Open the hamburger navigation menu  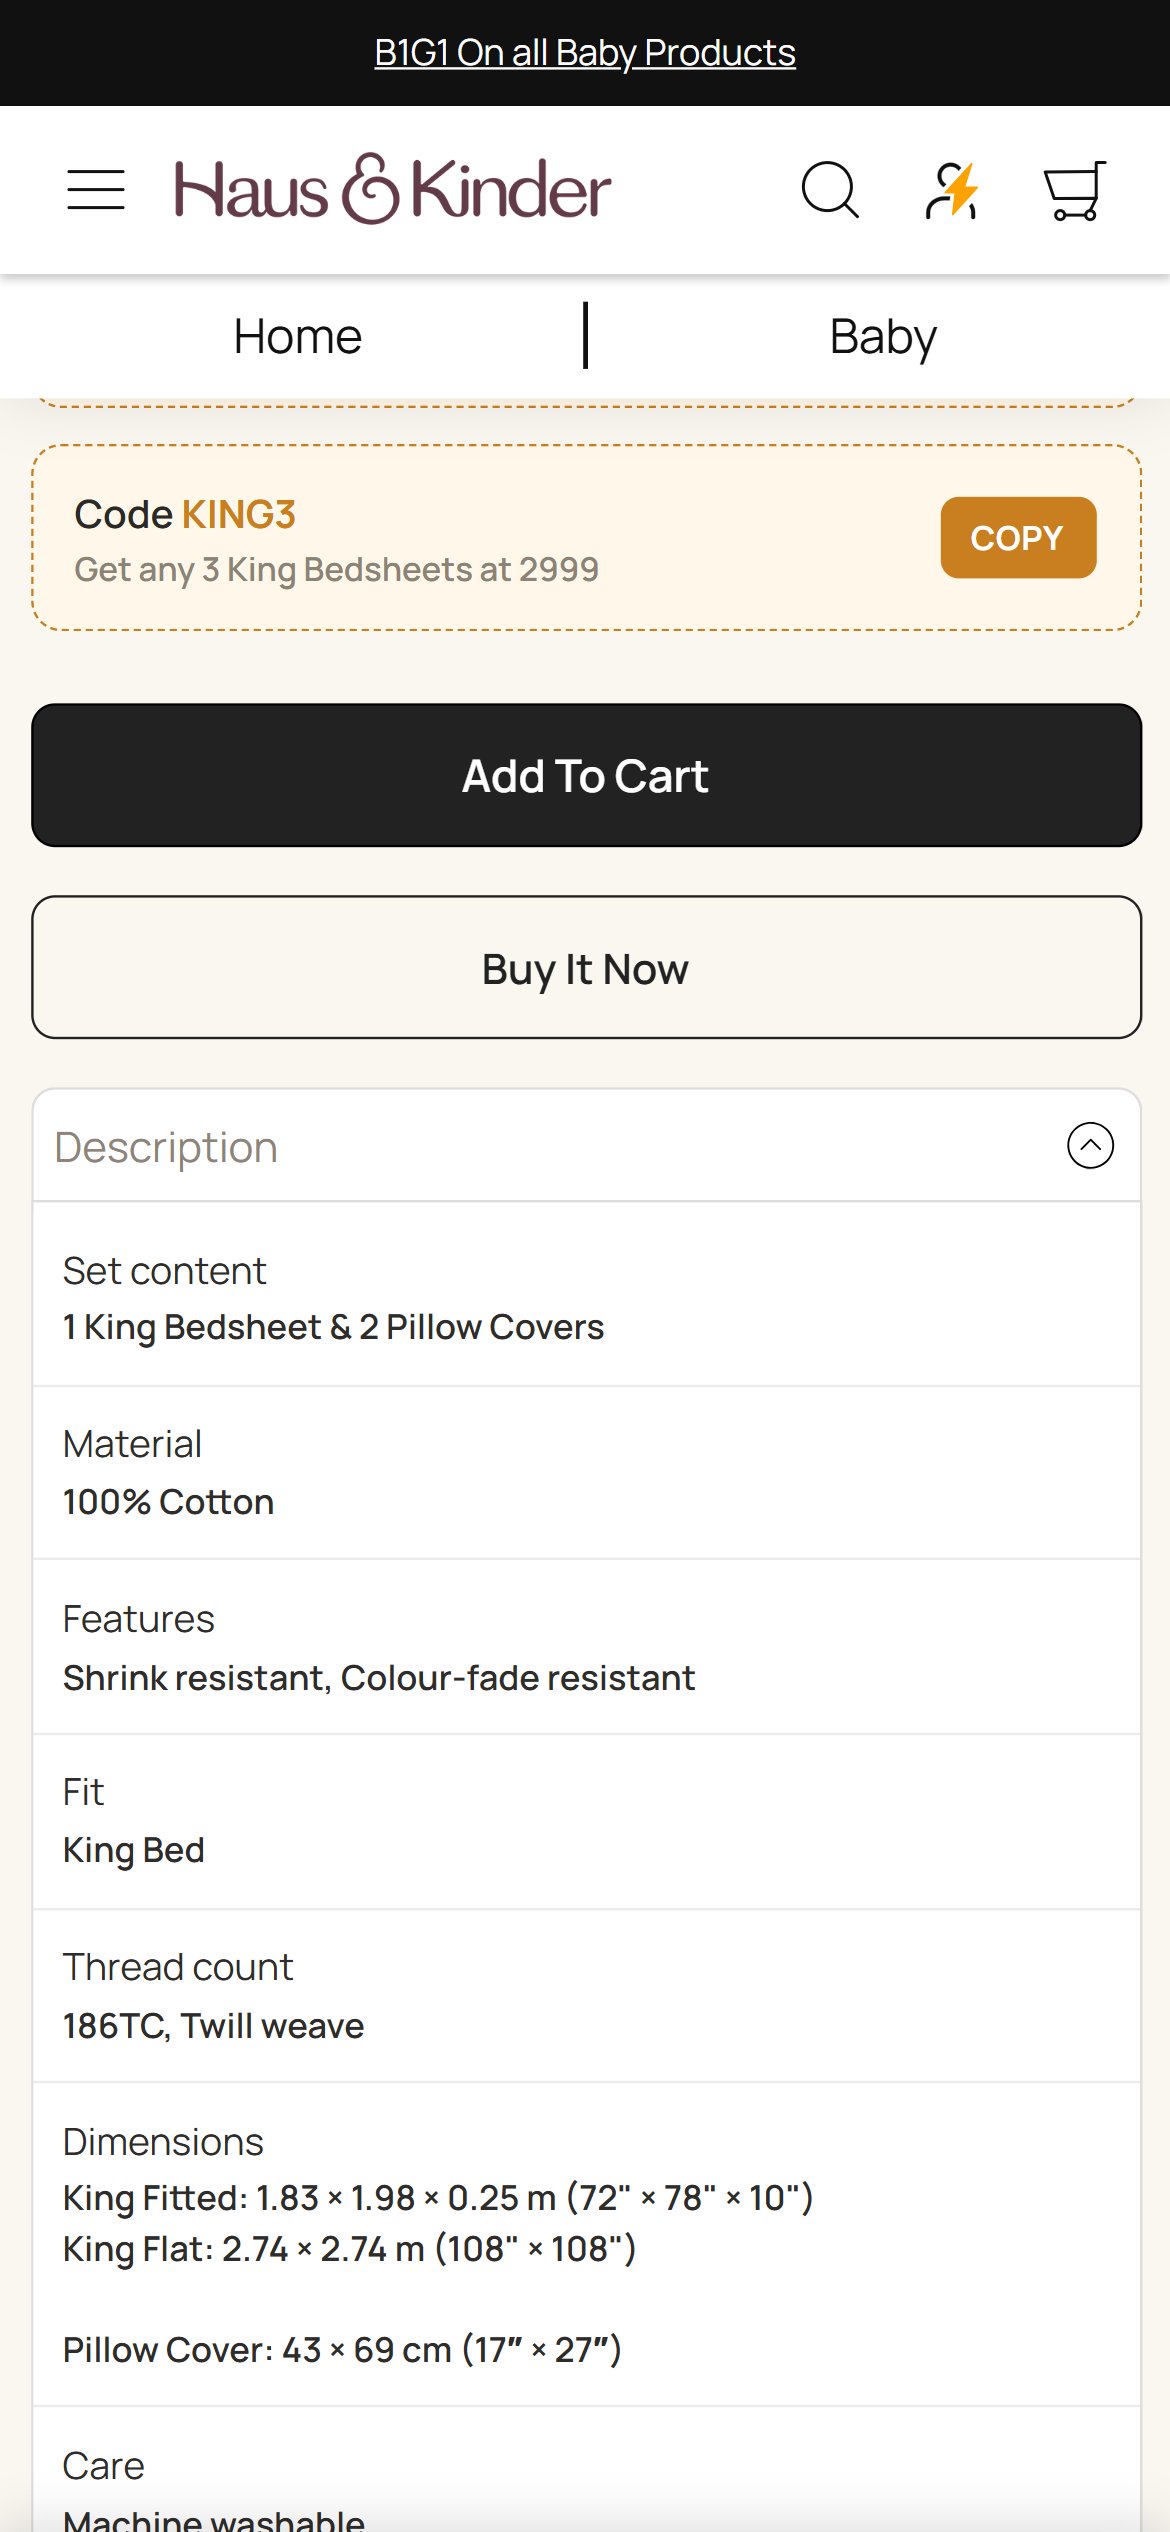(x=96, y=190)
